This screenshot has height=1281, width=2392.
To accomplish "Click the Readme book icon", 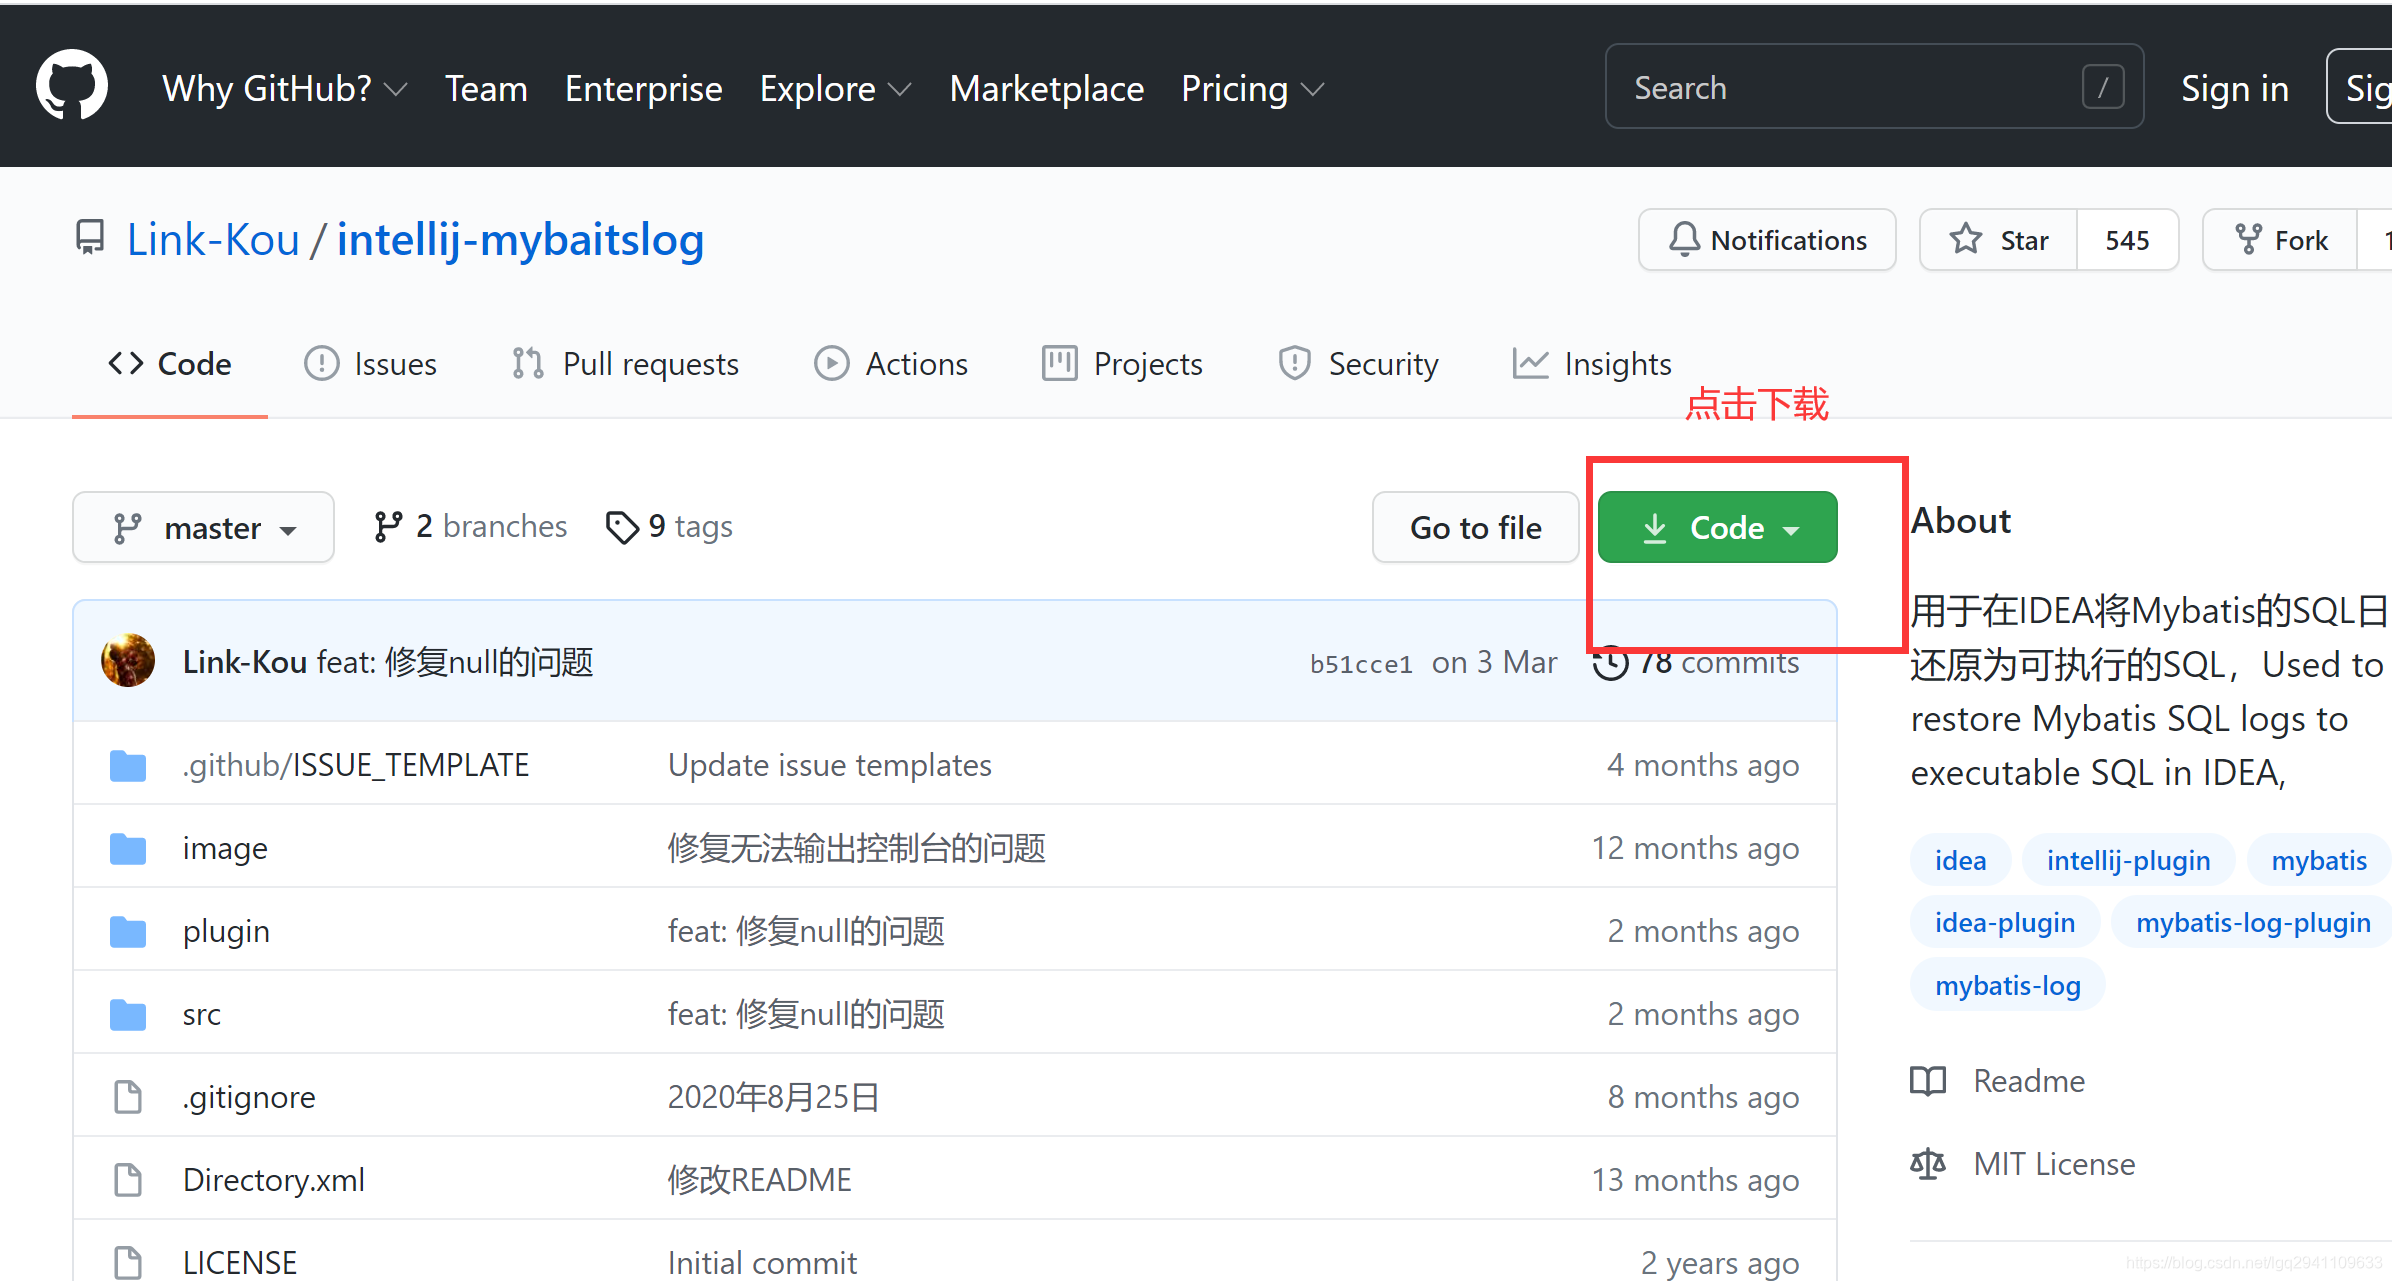I will click(x=1928, y=1081).
